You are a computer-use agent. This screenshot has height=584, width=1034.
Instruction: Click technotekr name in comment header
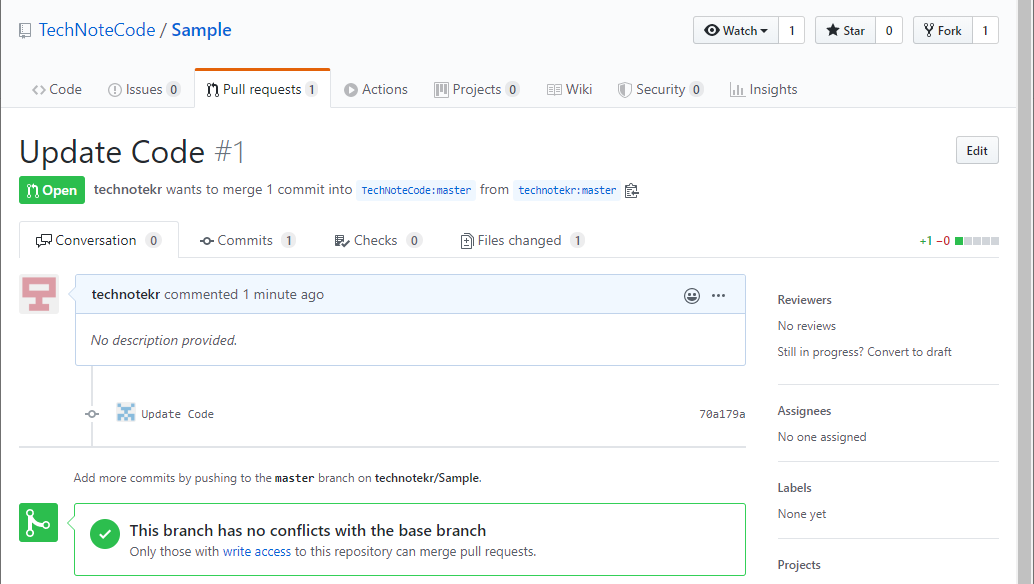[x=126, y=295]
